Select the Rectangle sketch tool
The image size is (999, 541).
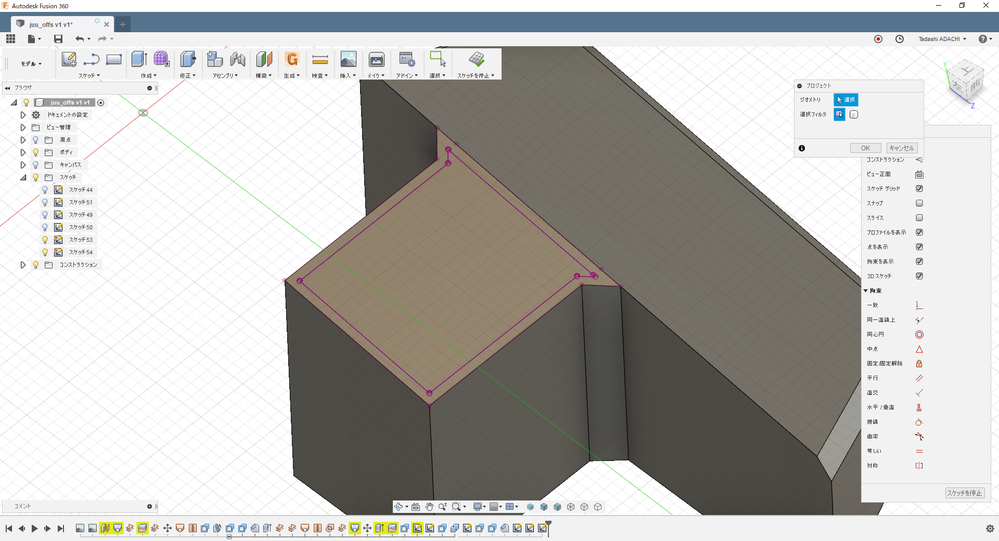[114, 60]
